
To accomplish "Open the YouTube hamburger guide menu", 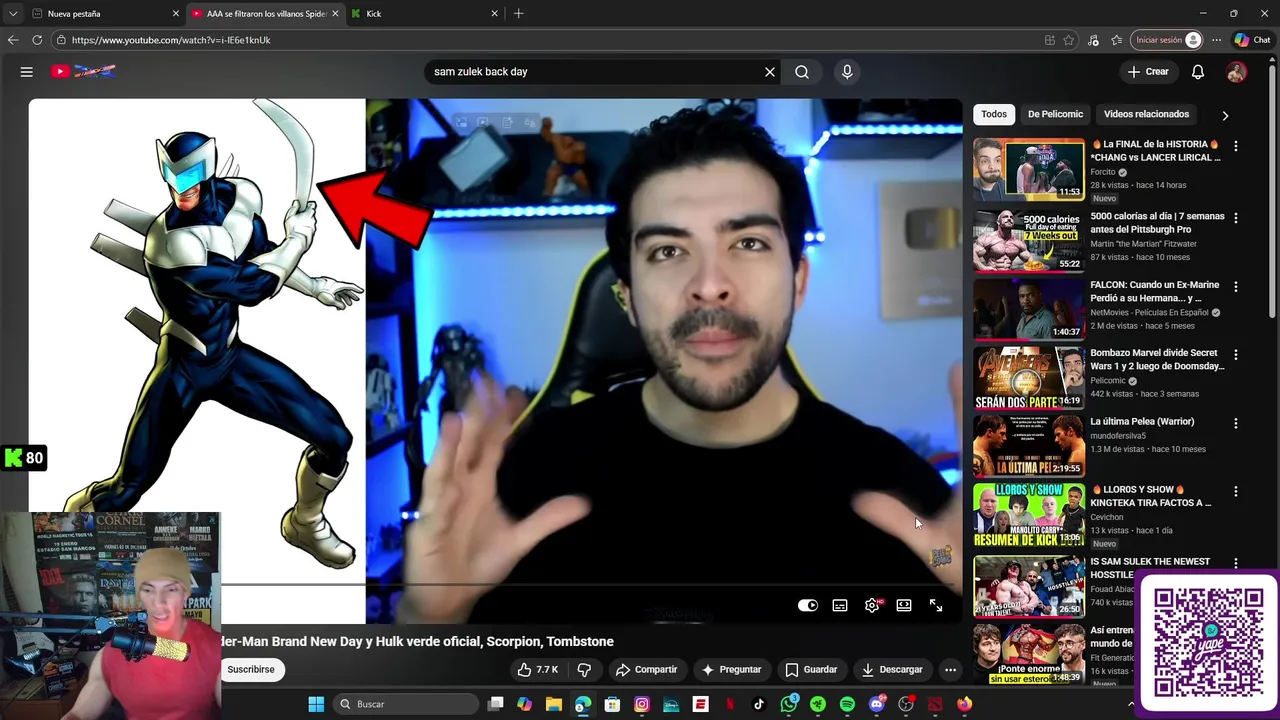I will 27,72.
